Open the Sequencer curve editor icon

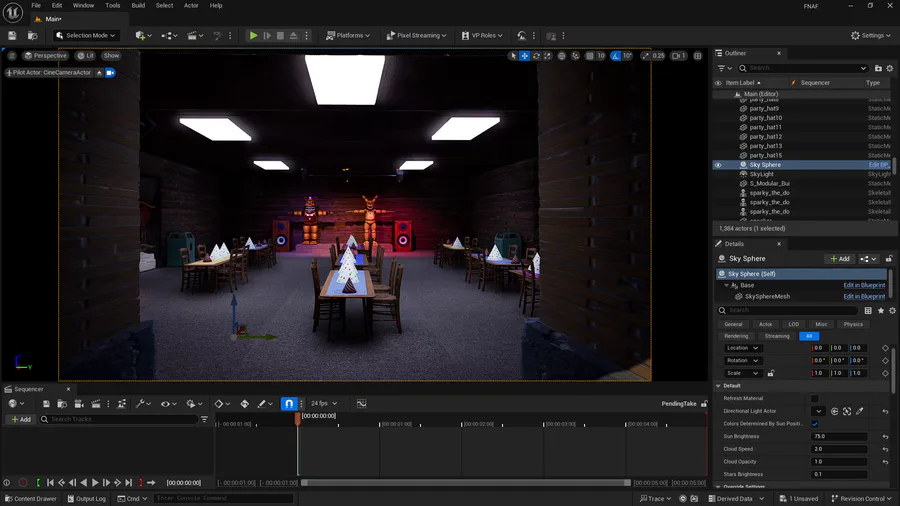point(361,404)
